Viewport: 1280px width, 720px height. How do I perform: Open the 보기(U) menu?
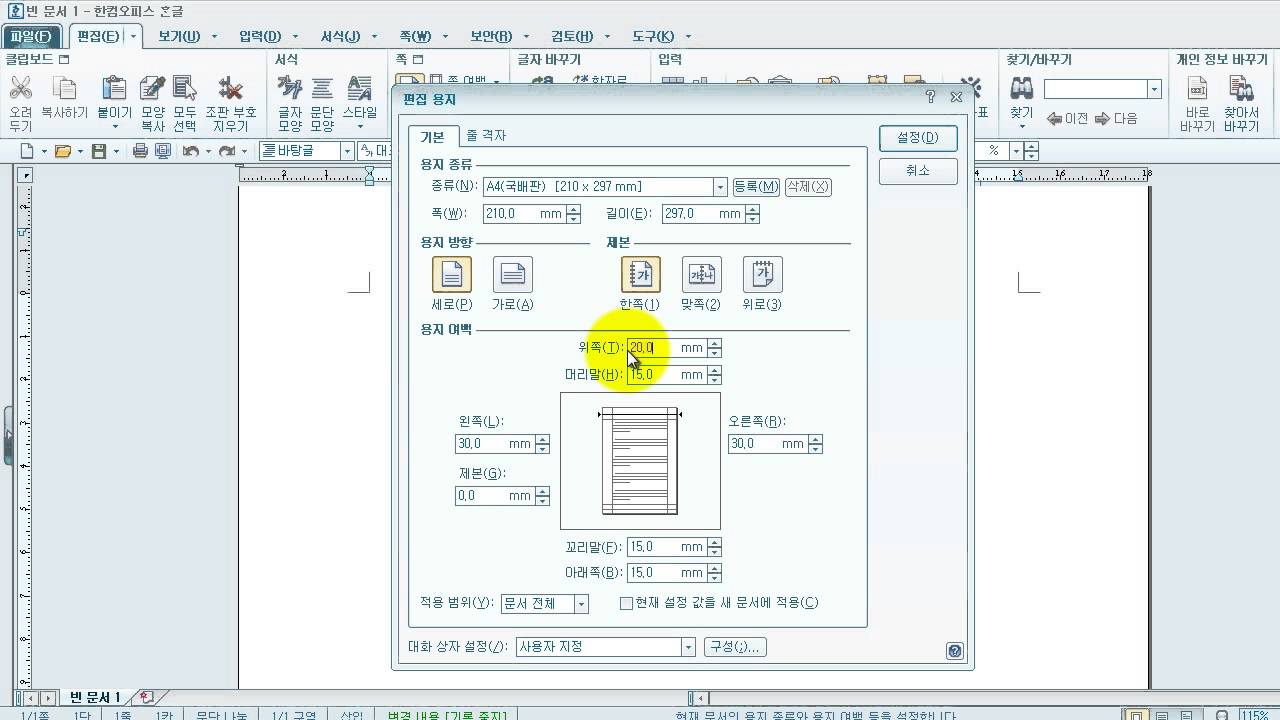(179, 36)
